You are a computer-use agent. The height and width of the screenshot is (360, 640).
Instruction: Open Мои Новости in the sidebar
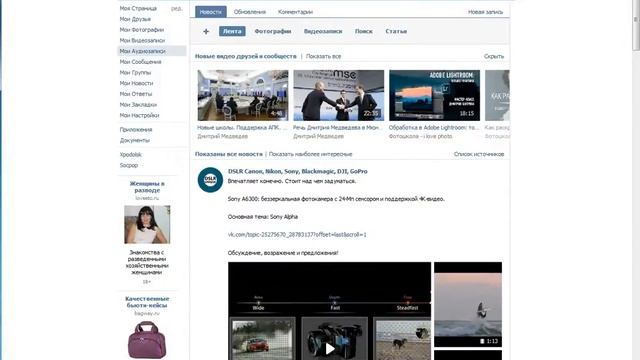coord(136,83)
